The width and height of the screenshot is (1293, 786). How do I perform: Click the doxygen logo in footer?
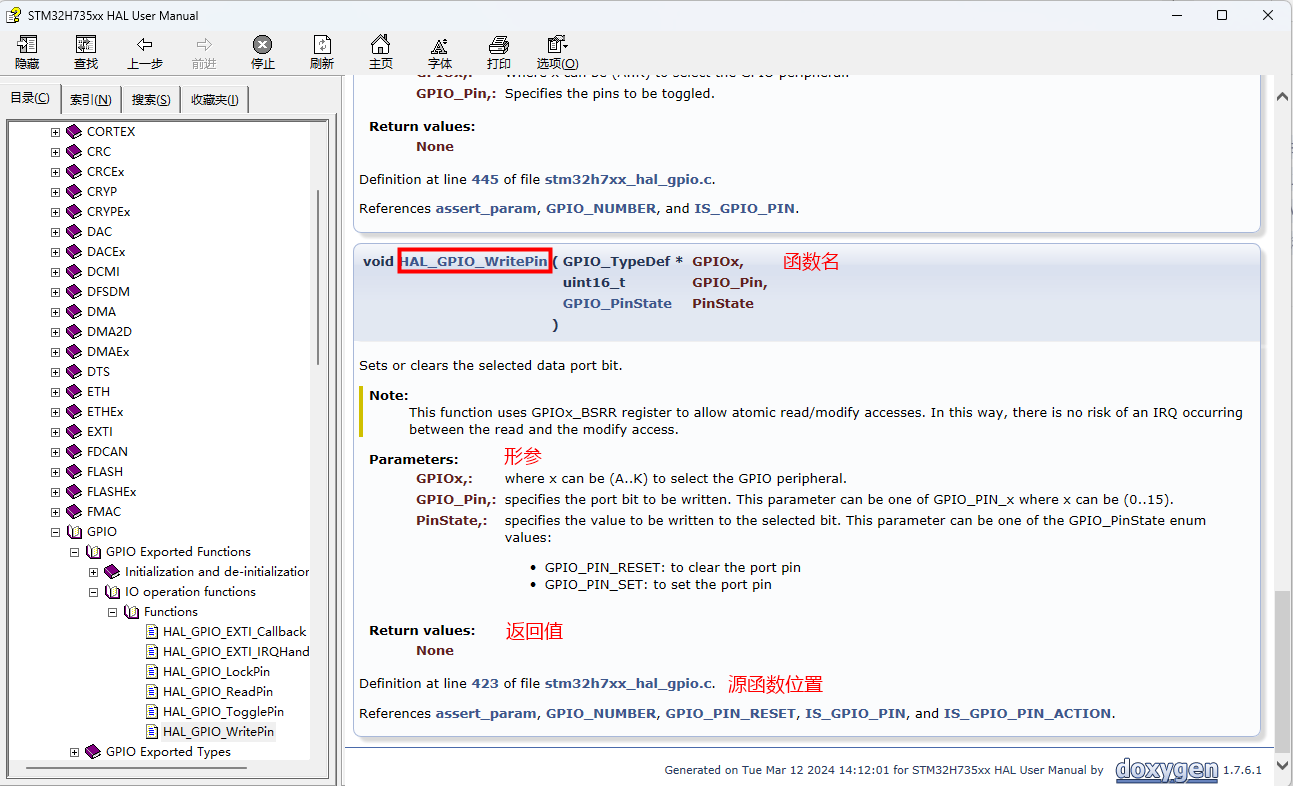(1167, 770)
